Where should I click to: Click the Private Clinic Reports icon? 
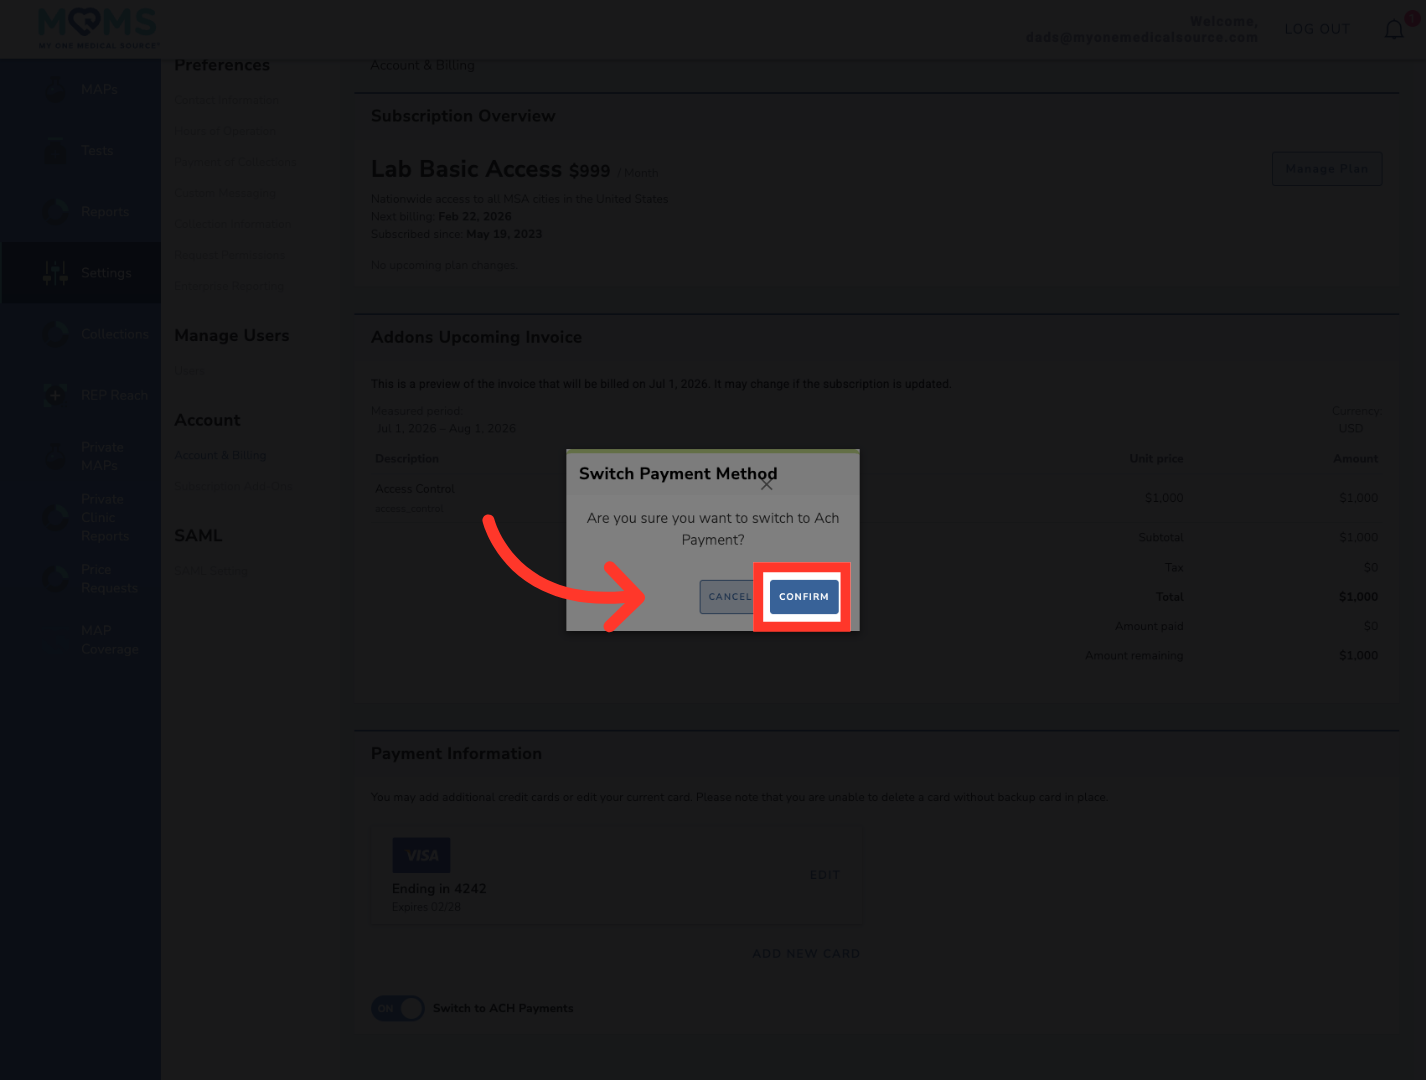(55, 517)
